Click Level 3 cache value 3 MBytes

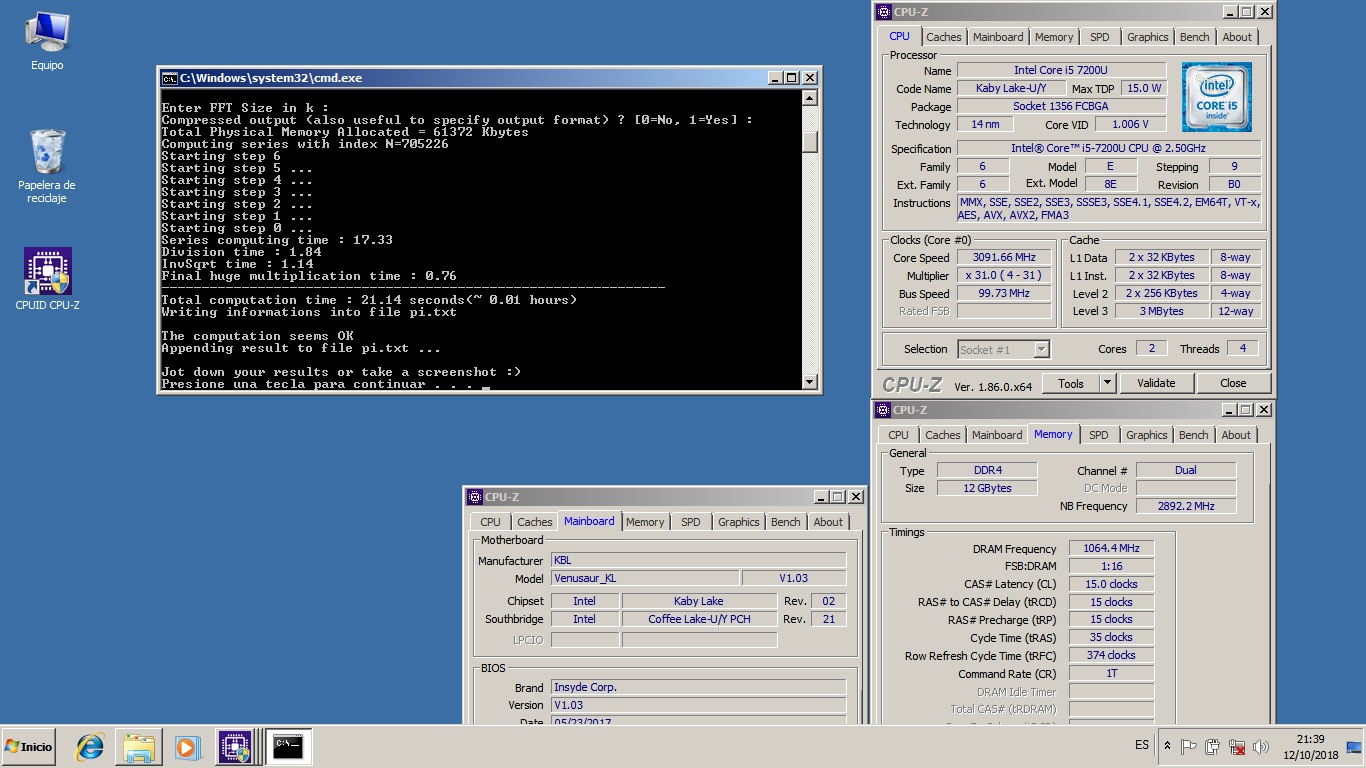coord(1162,311)
